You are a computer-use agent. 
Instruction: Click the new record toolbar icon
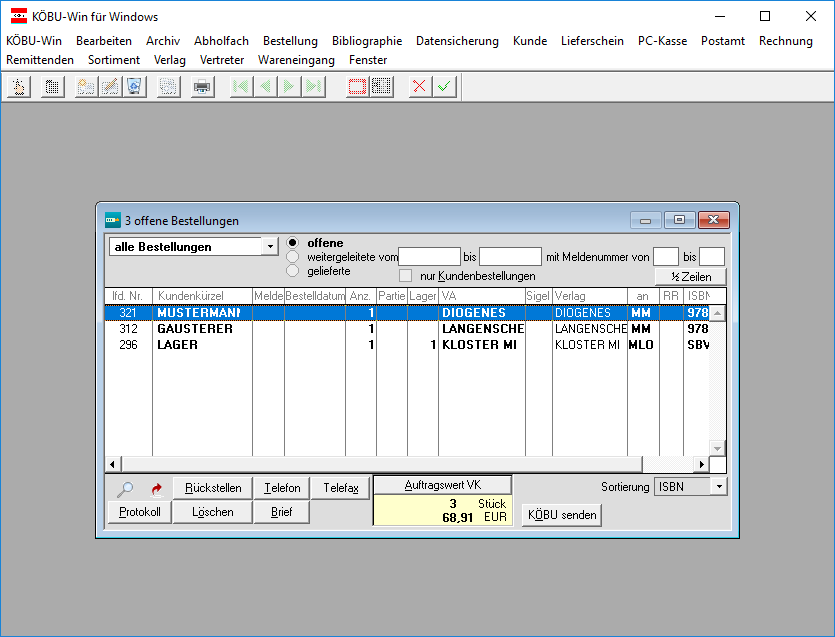pos(86,86)
